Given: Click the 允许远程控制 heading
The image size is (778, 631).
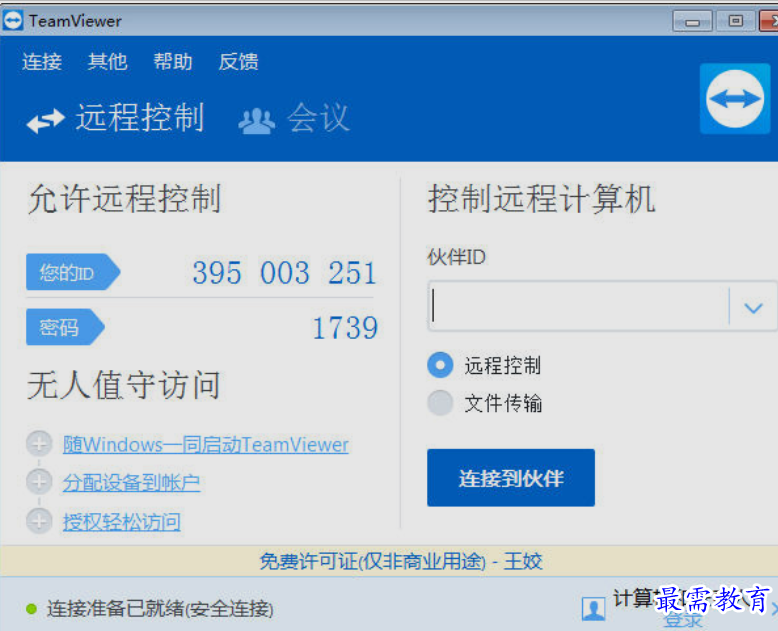Looking at the screenshot, I should click(x=124, y=199).
